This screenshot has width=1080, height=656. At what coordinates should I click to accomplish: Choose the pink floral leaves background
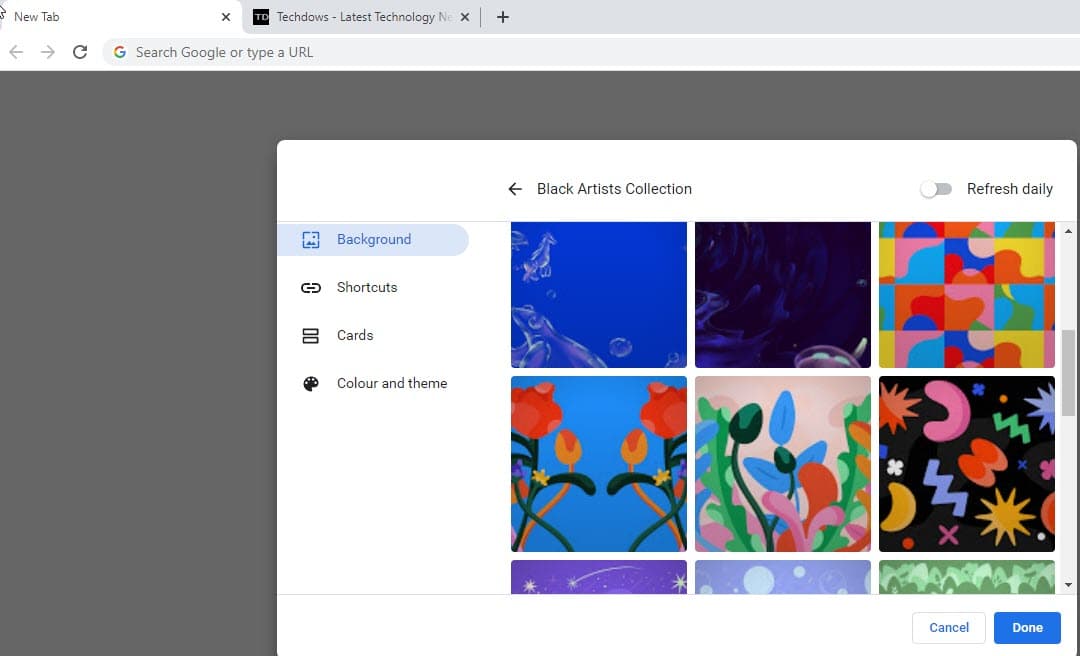click(782, 464)
